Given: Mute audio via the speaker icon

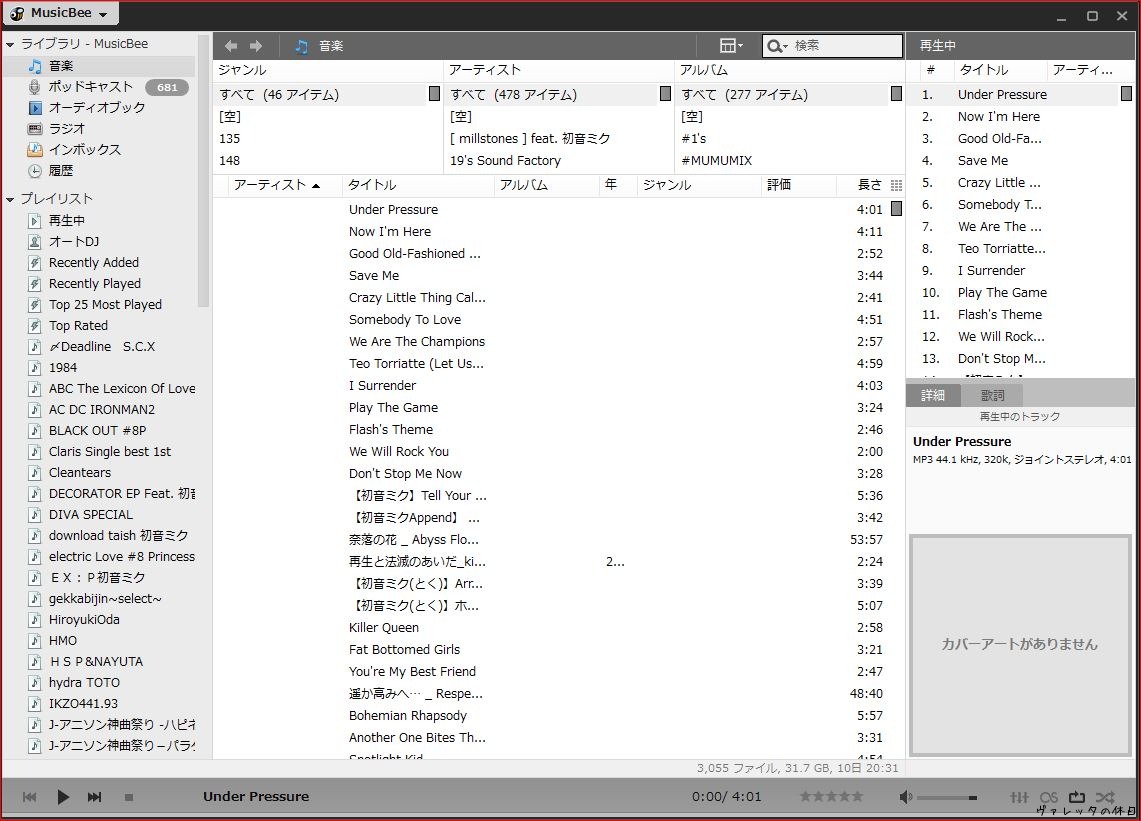Looking at the screenshot, I should [905, 797].
